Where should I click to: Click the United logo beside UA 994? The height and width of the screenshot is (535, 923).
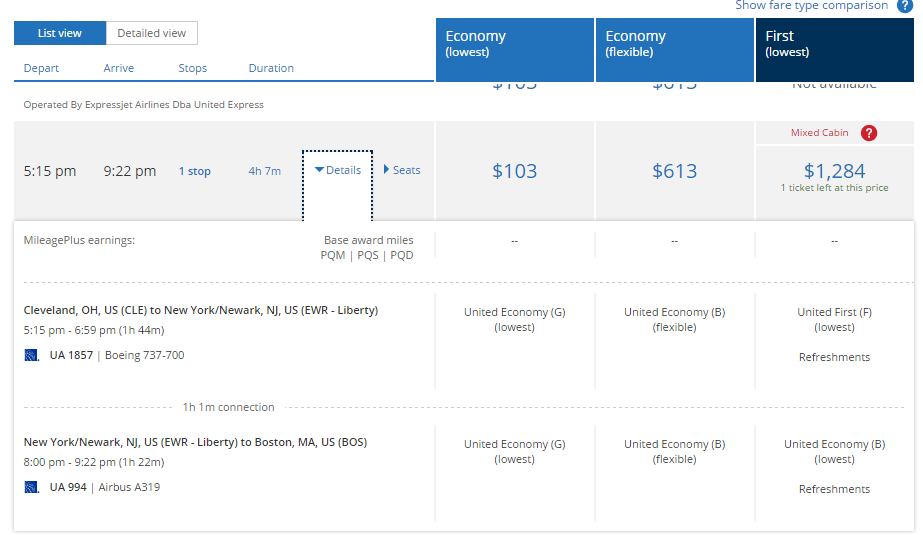point(31,487)
